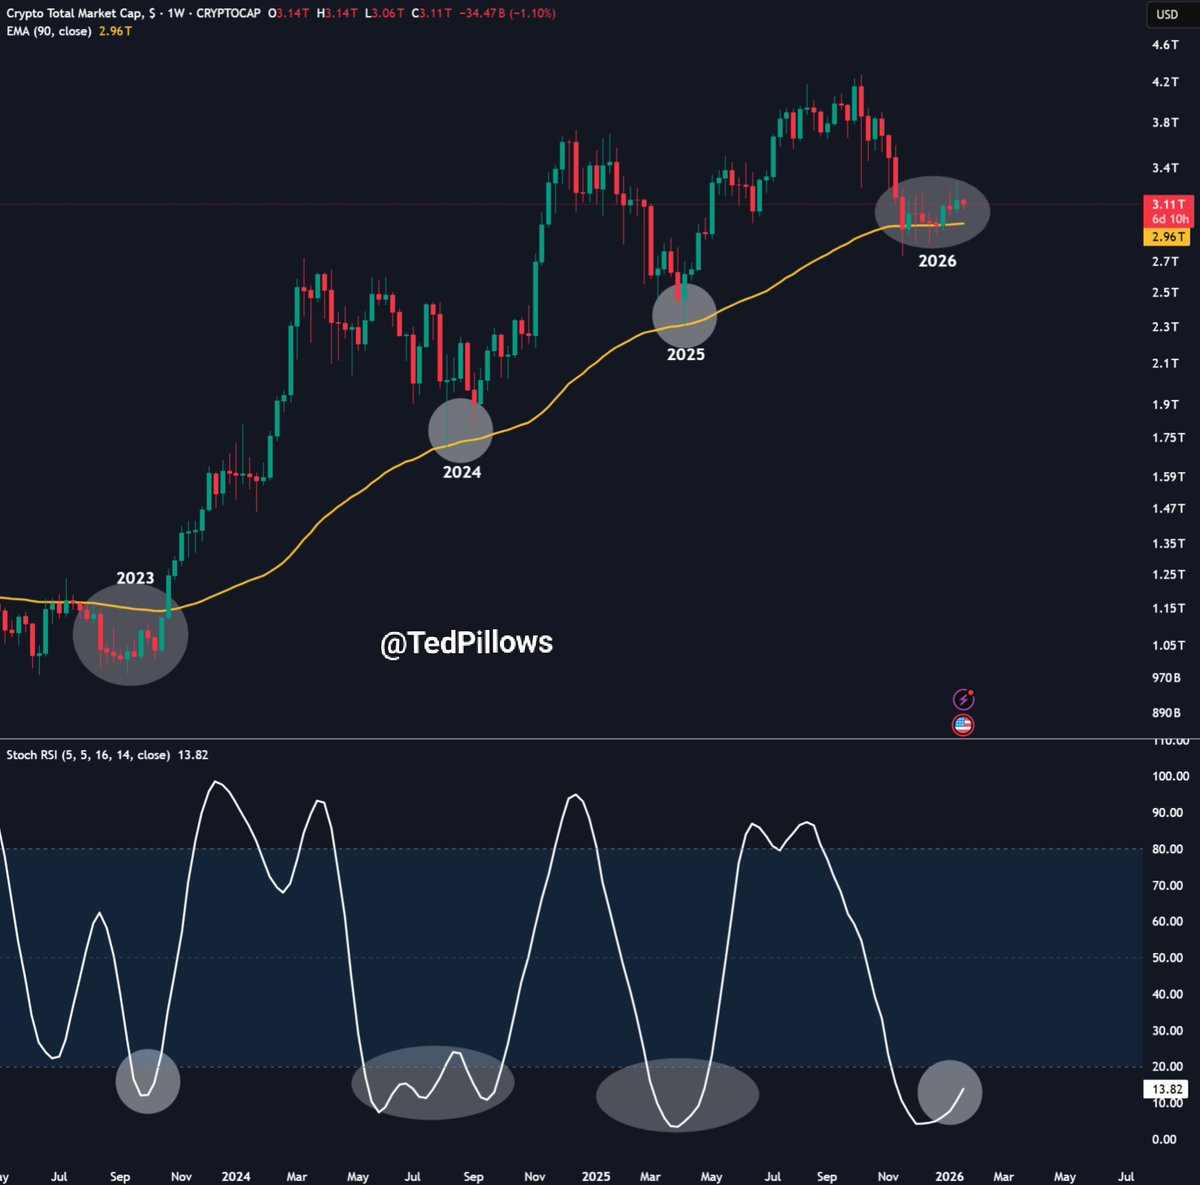Click the @TedPillows chart watermark
Screen dimensions: 1200x1185
click(x=466, y=643)
